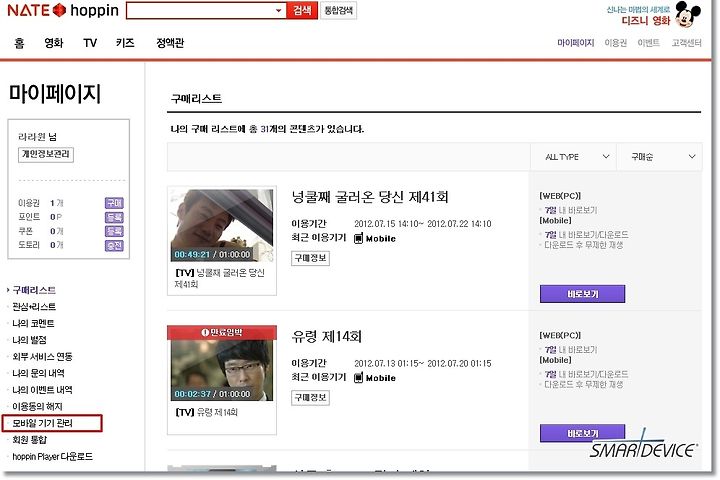Select 구매리스트 in the sidebar
This screenshot has height=480, width=720.
pos(34,290)
